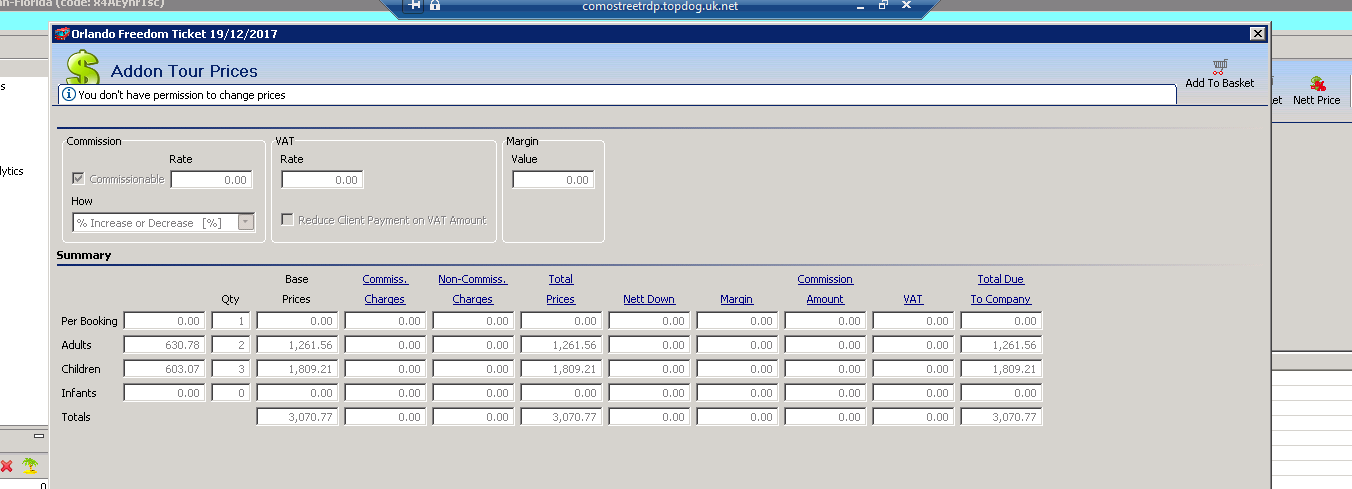Toggle the Commissionable checkbox
This screenshot has height=489, width=1352.
pyautogui.click(x=79, y=179)
